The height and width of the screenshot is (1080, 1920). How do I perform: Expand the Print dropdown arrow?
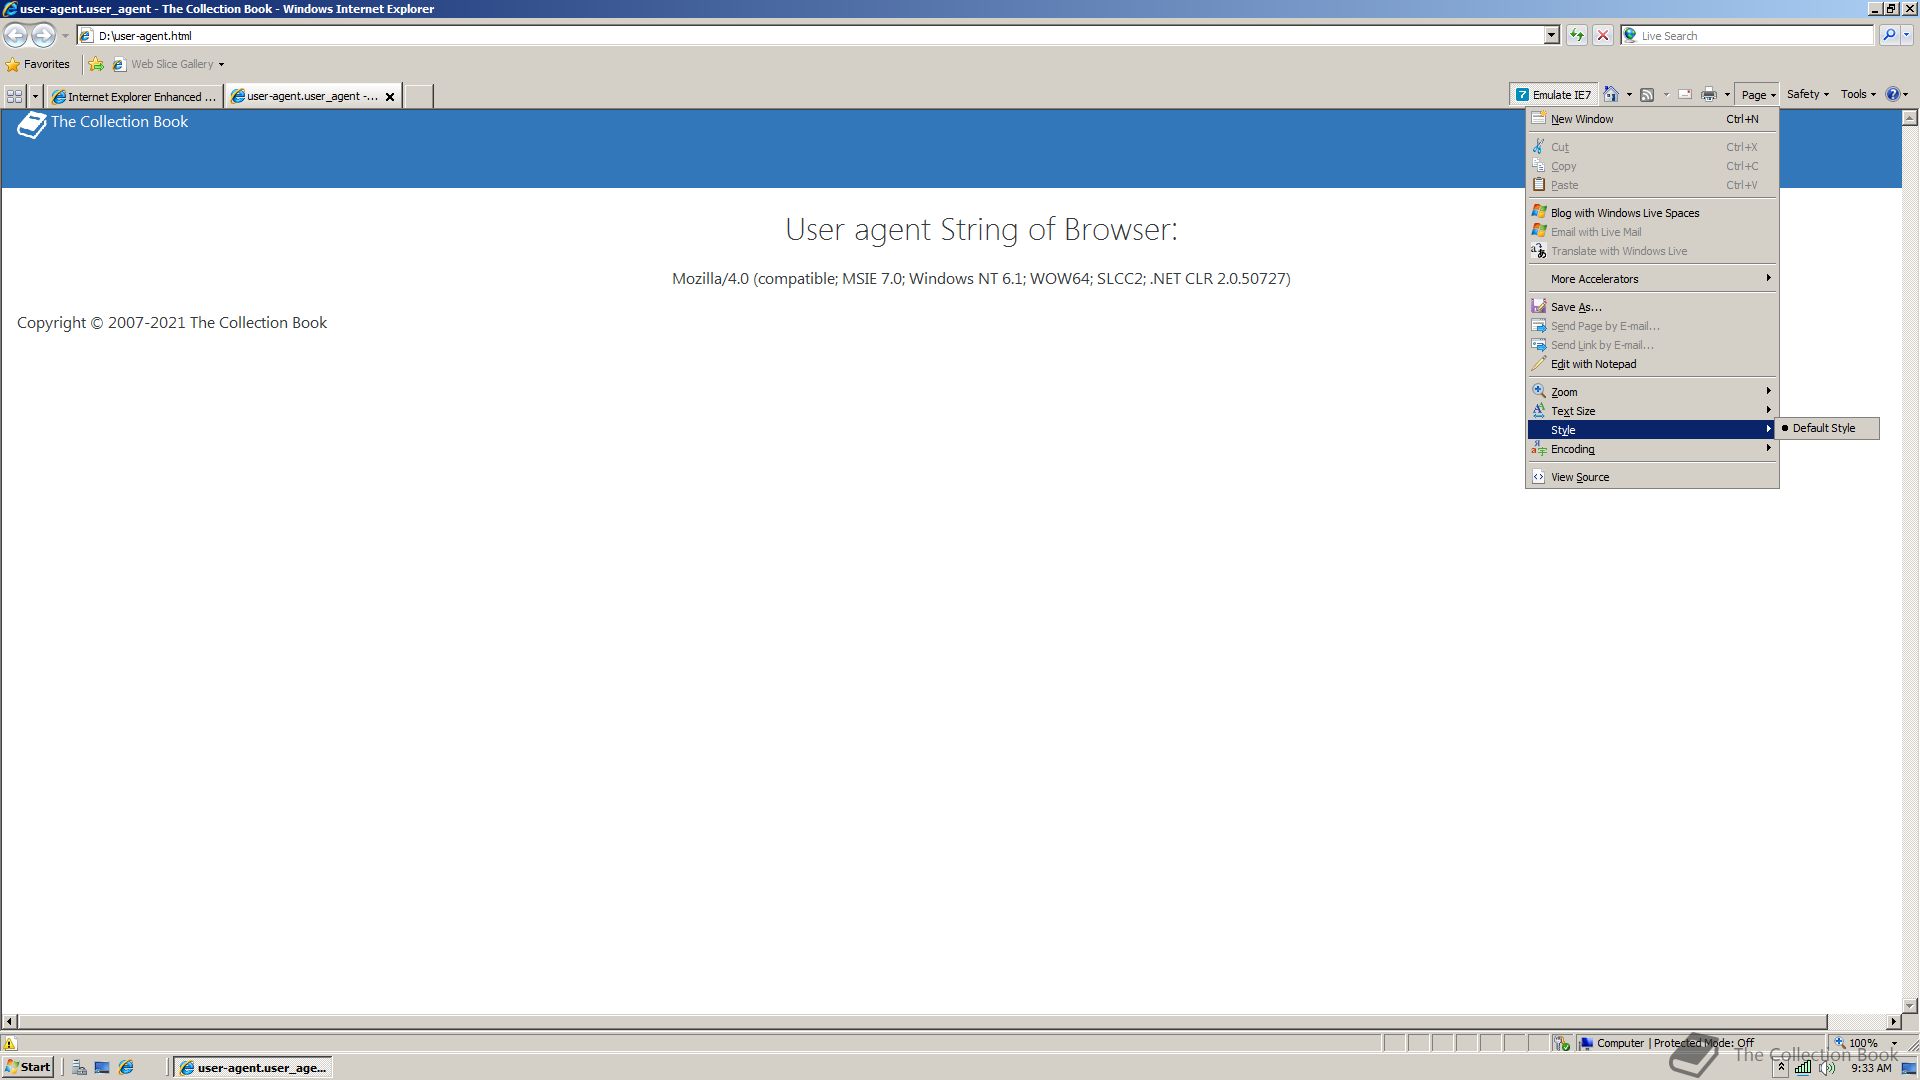pyautogui.click(x=1727, y=95)
